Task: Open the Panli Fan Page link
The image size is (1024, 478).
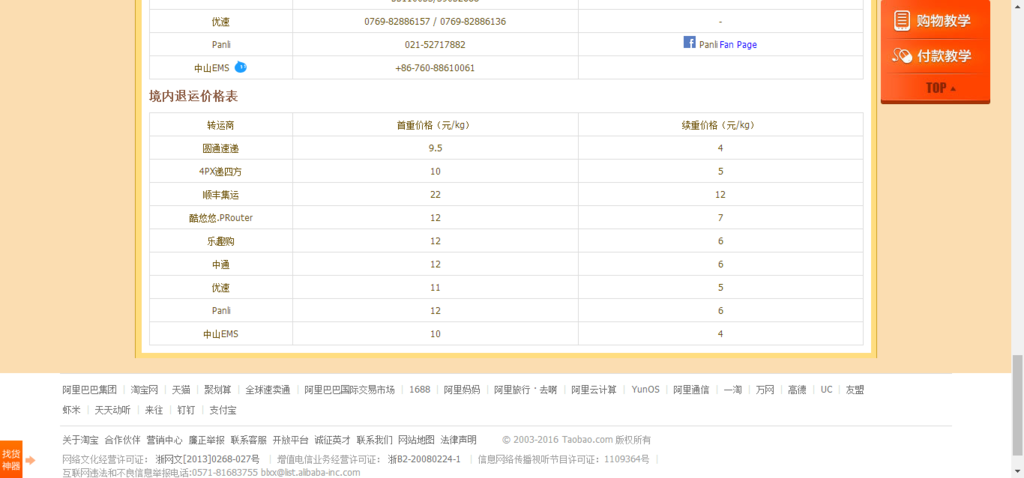Action: tap(738, 45)
